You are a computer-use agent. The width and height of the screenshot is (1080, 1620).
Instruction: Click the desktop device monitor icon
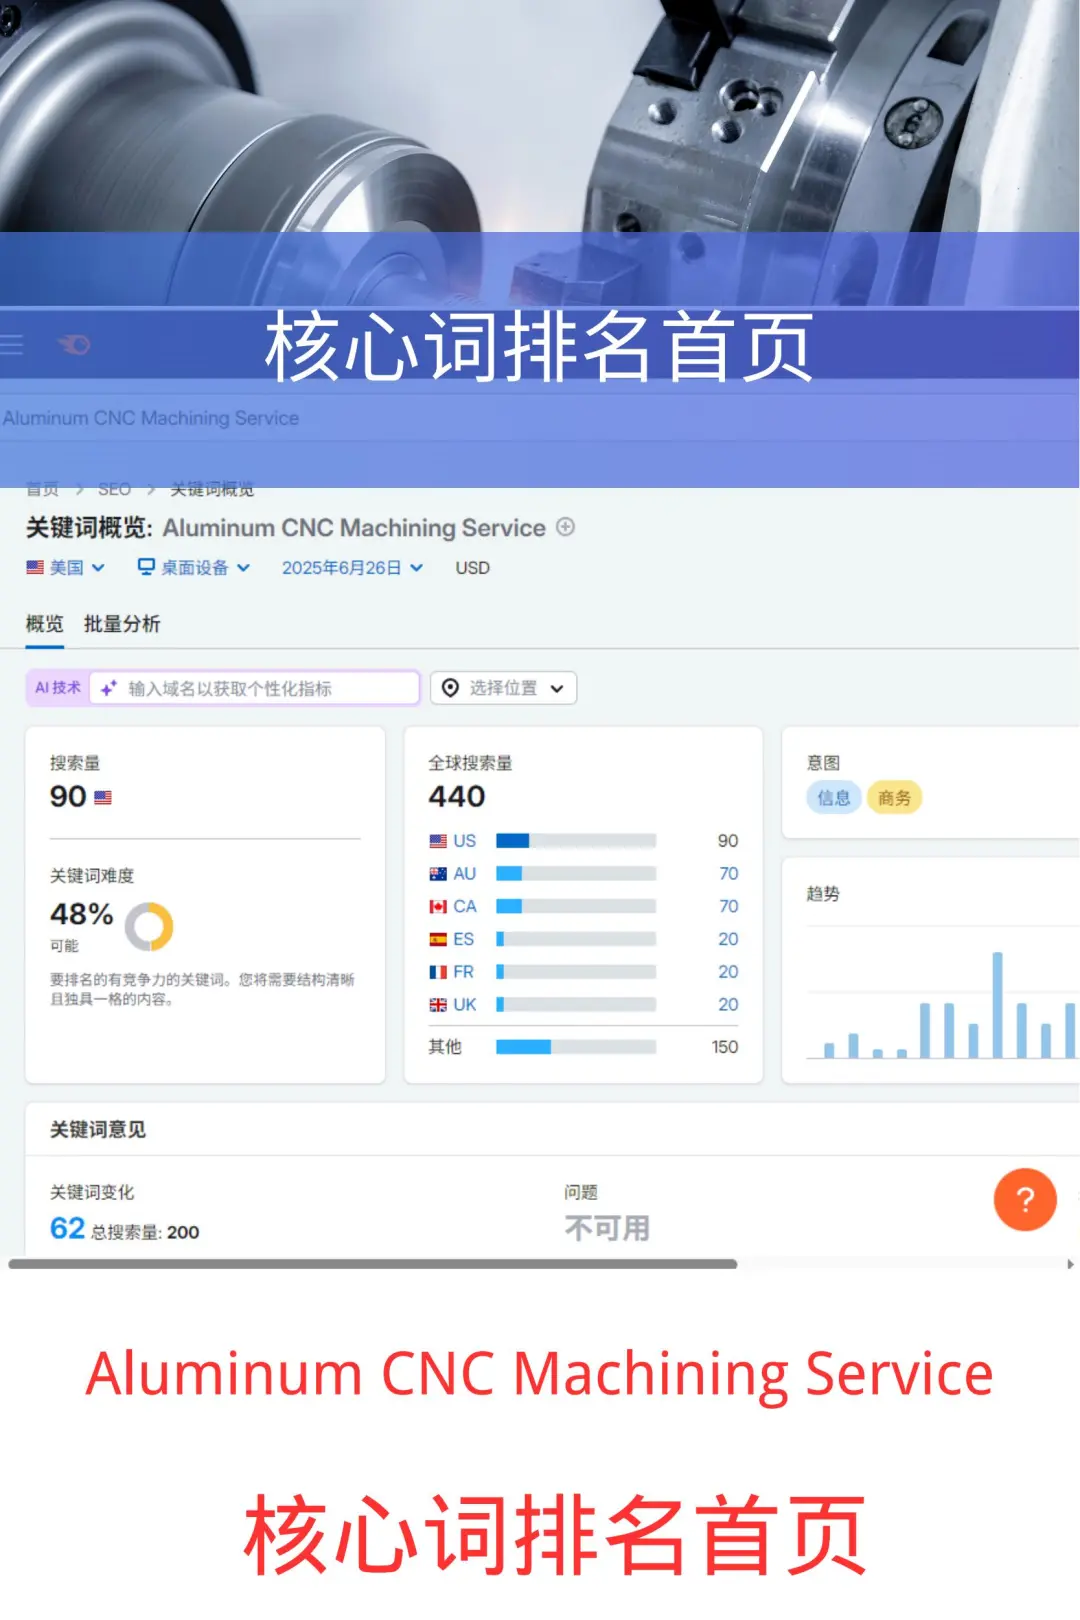pos(146,567)
